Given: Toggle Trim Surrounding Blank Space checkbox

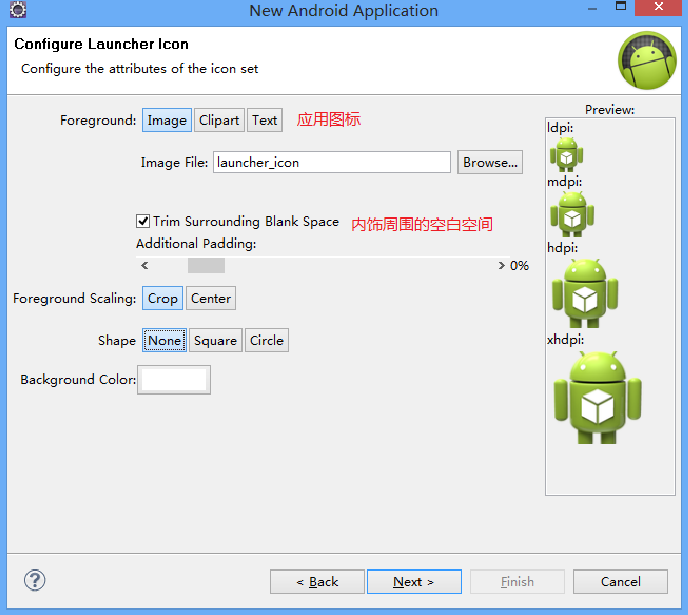Looking at the screenshot, I should [143, 221].
